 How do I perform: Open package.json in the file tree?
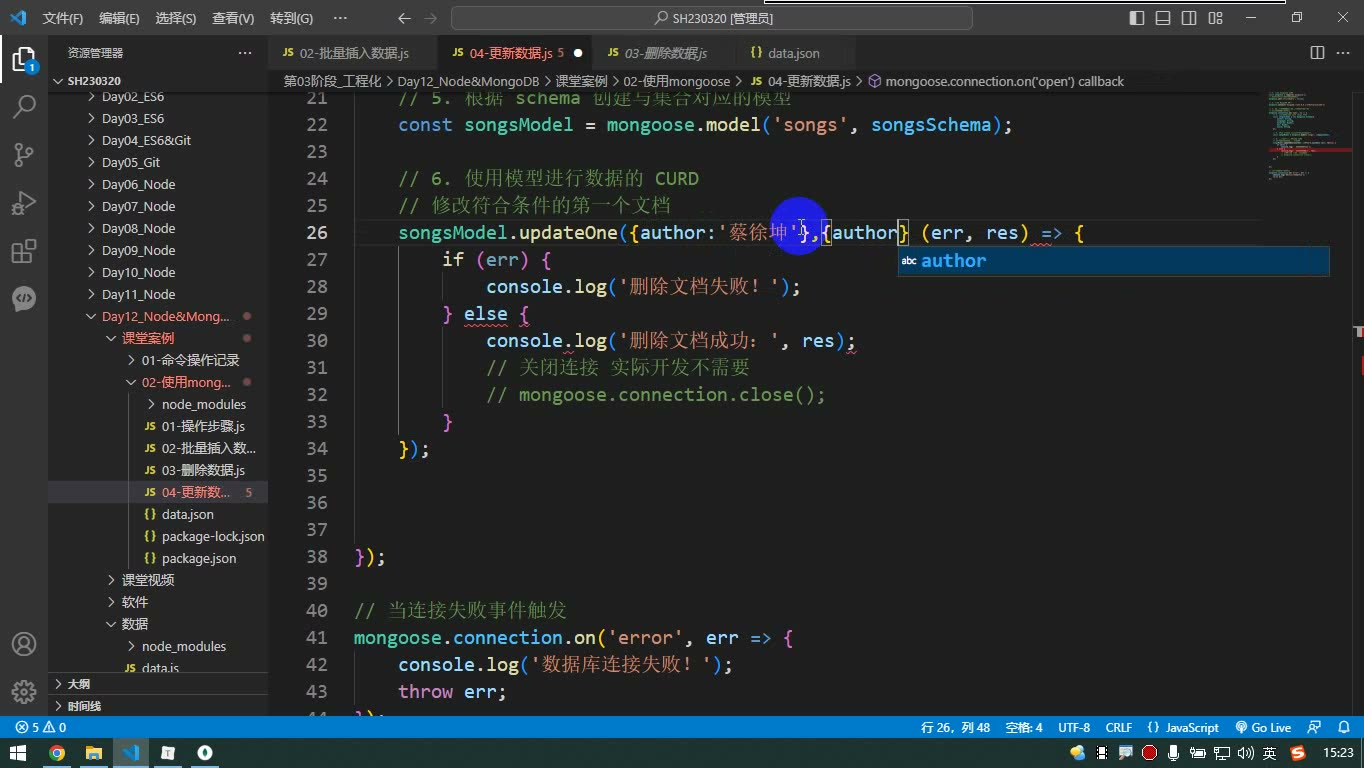pos(199,558)
